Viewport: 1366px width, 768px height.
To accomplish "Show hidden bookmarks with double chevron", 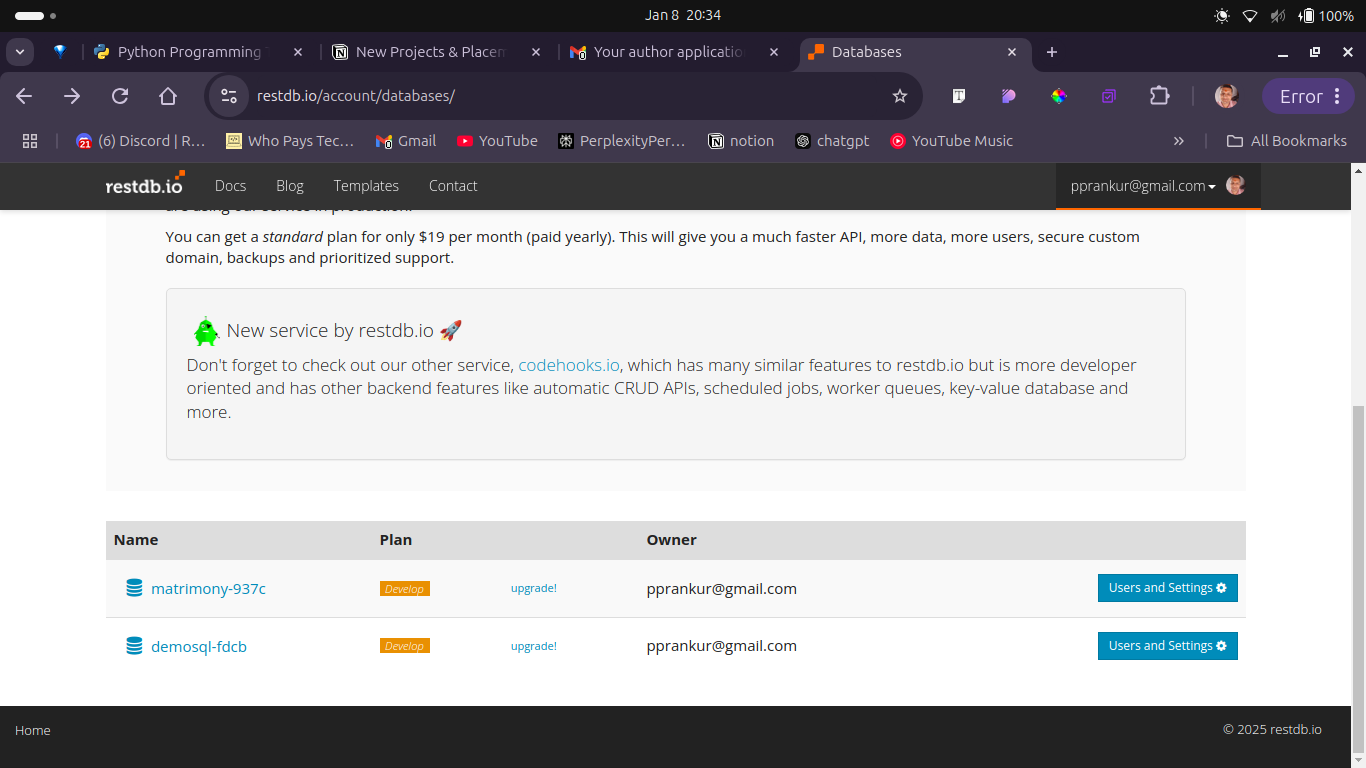I will pyautogui.click(x=1179, y=141).
